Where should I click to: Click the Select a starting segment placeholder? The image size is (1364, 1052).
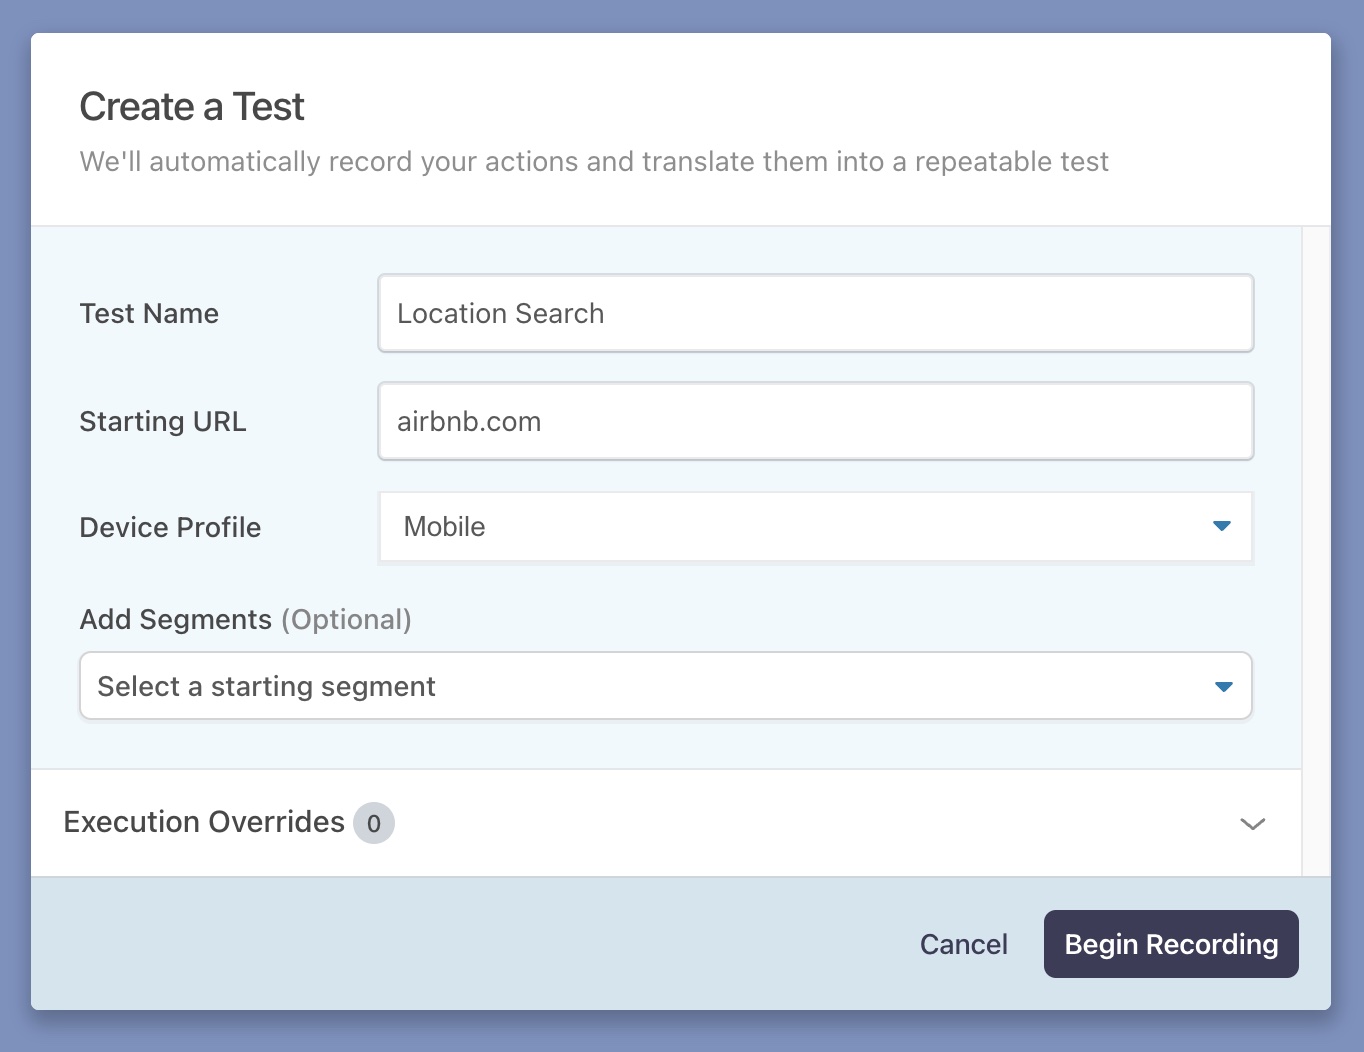pyautogui.click(x=266, y=686)
